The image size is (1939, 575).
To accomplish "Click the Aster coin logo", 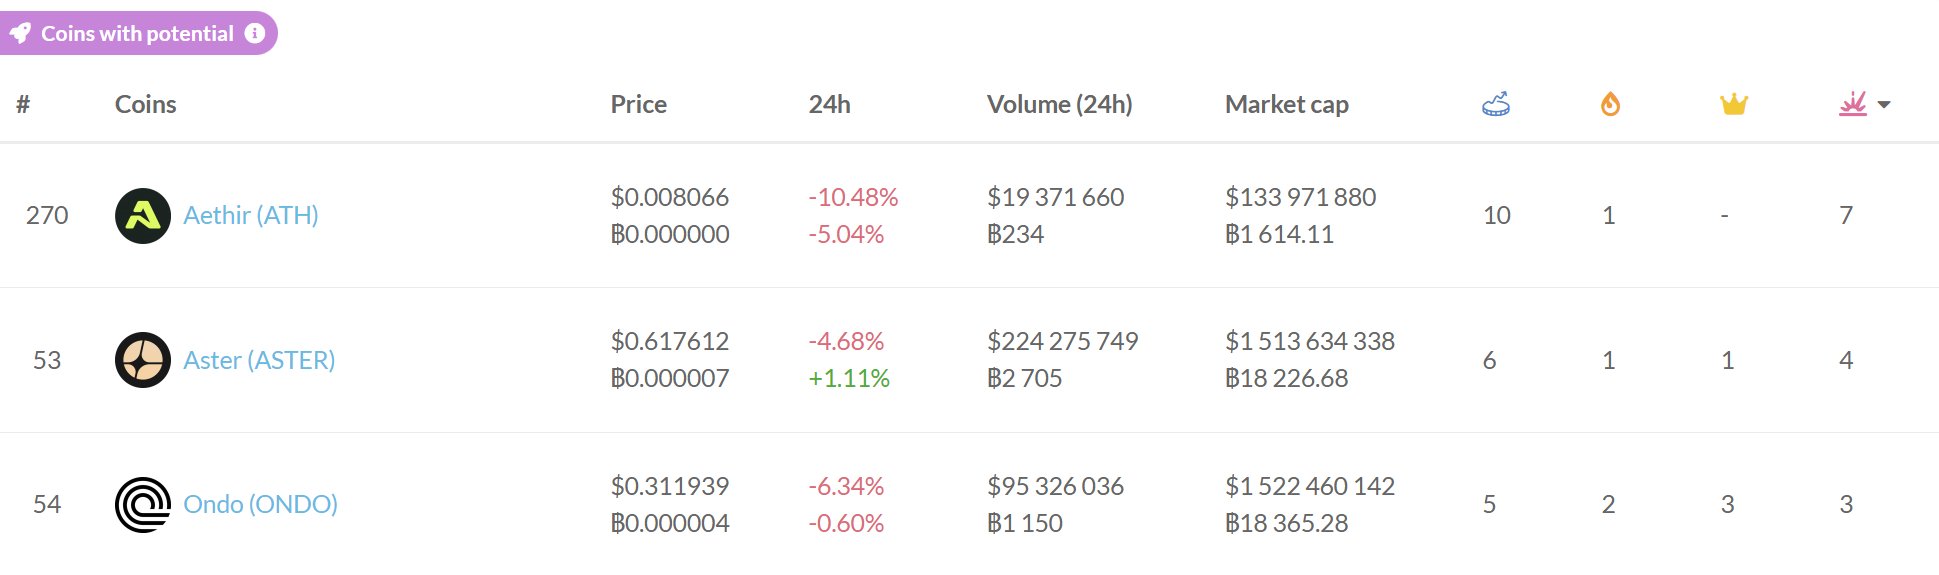I will (143, 360).
